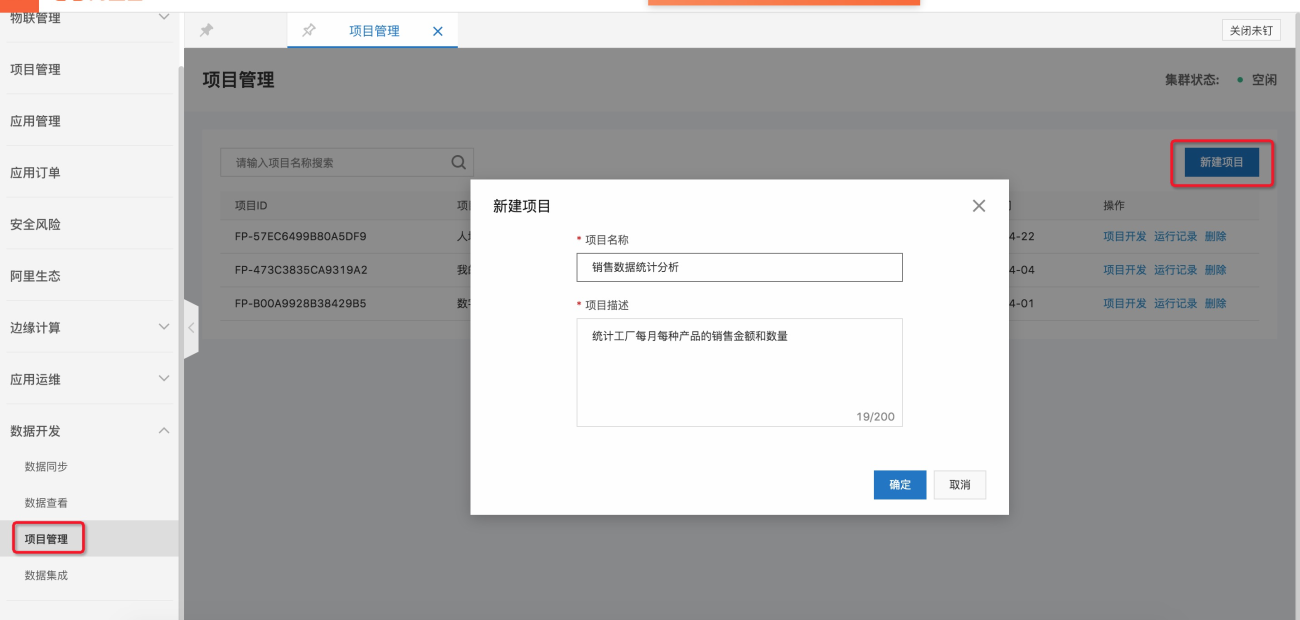Click the 新建项目 dialog title
Viewport: 1300px width, 620px height.
click(x=522, y=206)
